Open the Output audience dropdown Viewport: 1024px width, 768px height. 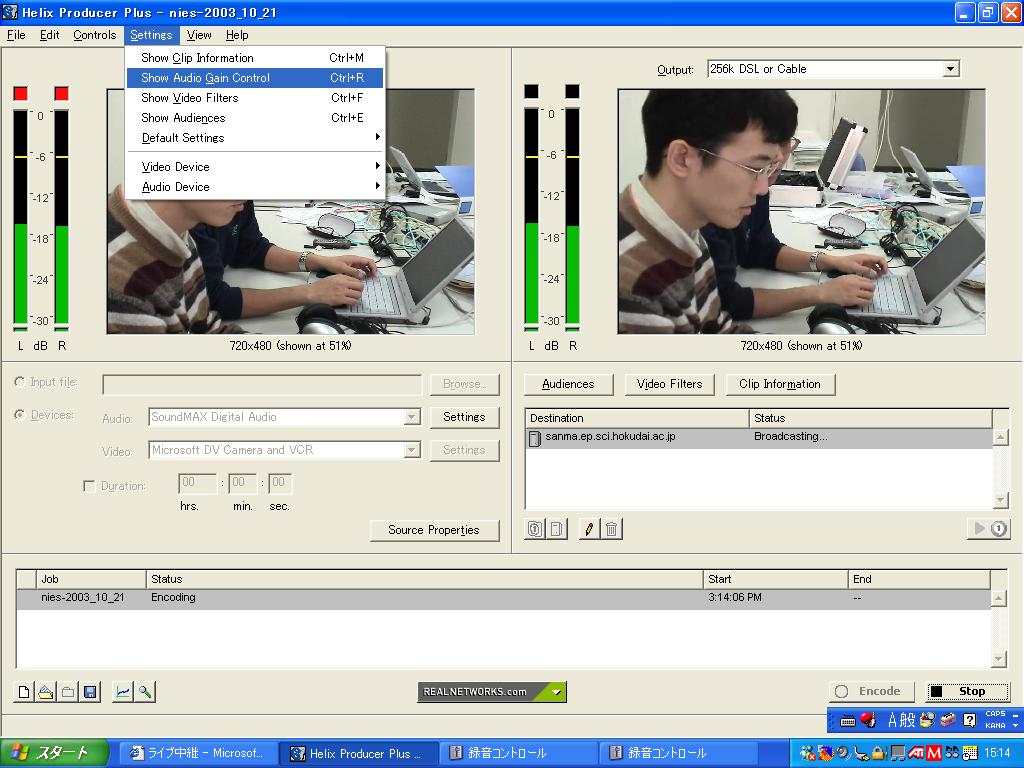951,69
